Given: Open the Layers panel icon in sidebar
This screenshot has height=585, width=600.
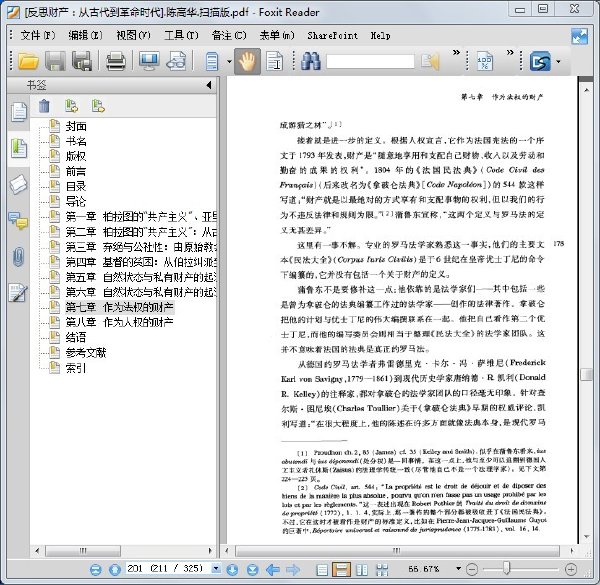Looking at the screenshot, I should (18, 185).
